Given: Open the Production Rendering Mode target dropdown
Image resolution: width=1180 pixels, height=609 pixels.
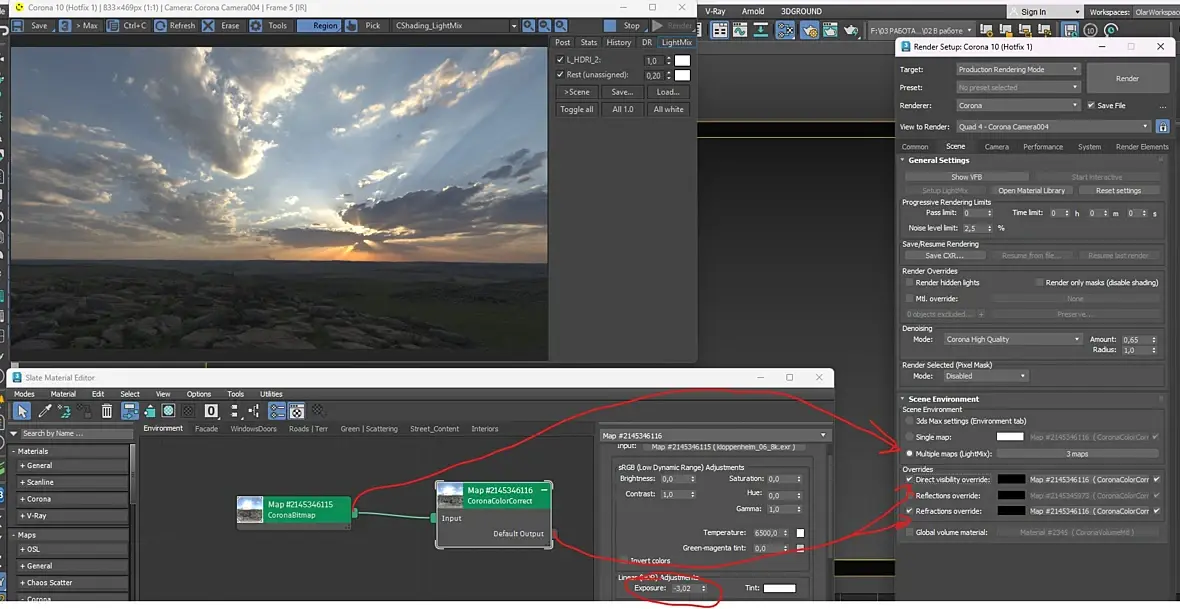Looking at the screenshot, I should [1018, 70].
